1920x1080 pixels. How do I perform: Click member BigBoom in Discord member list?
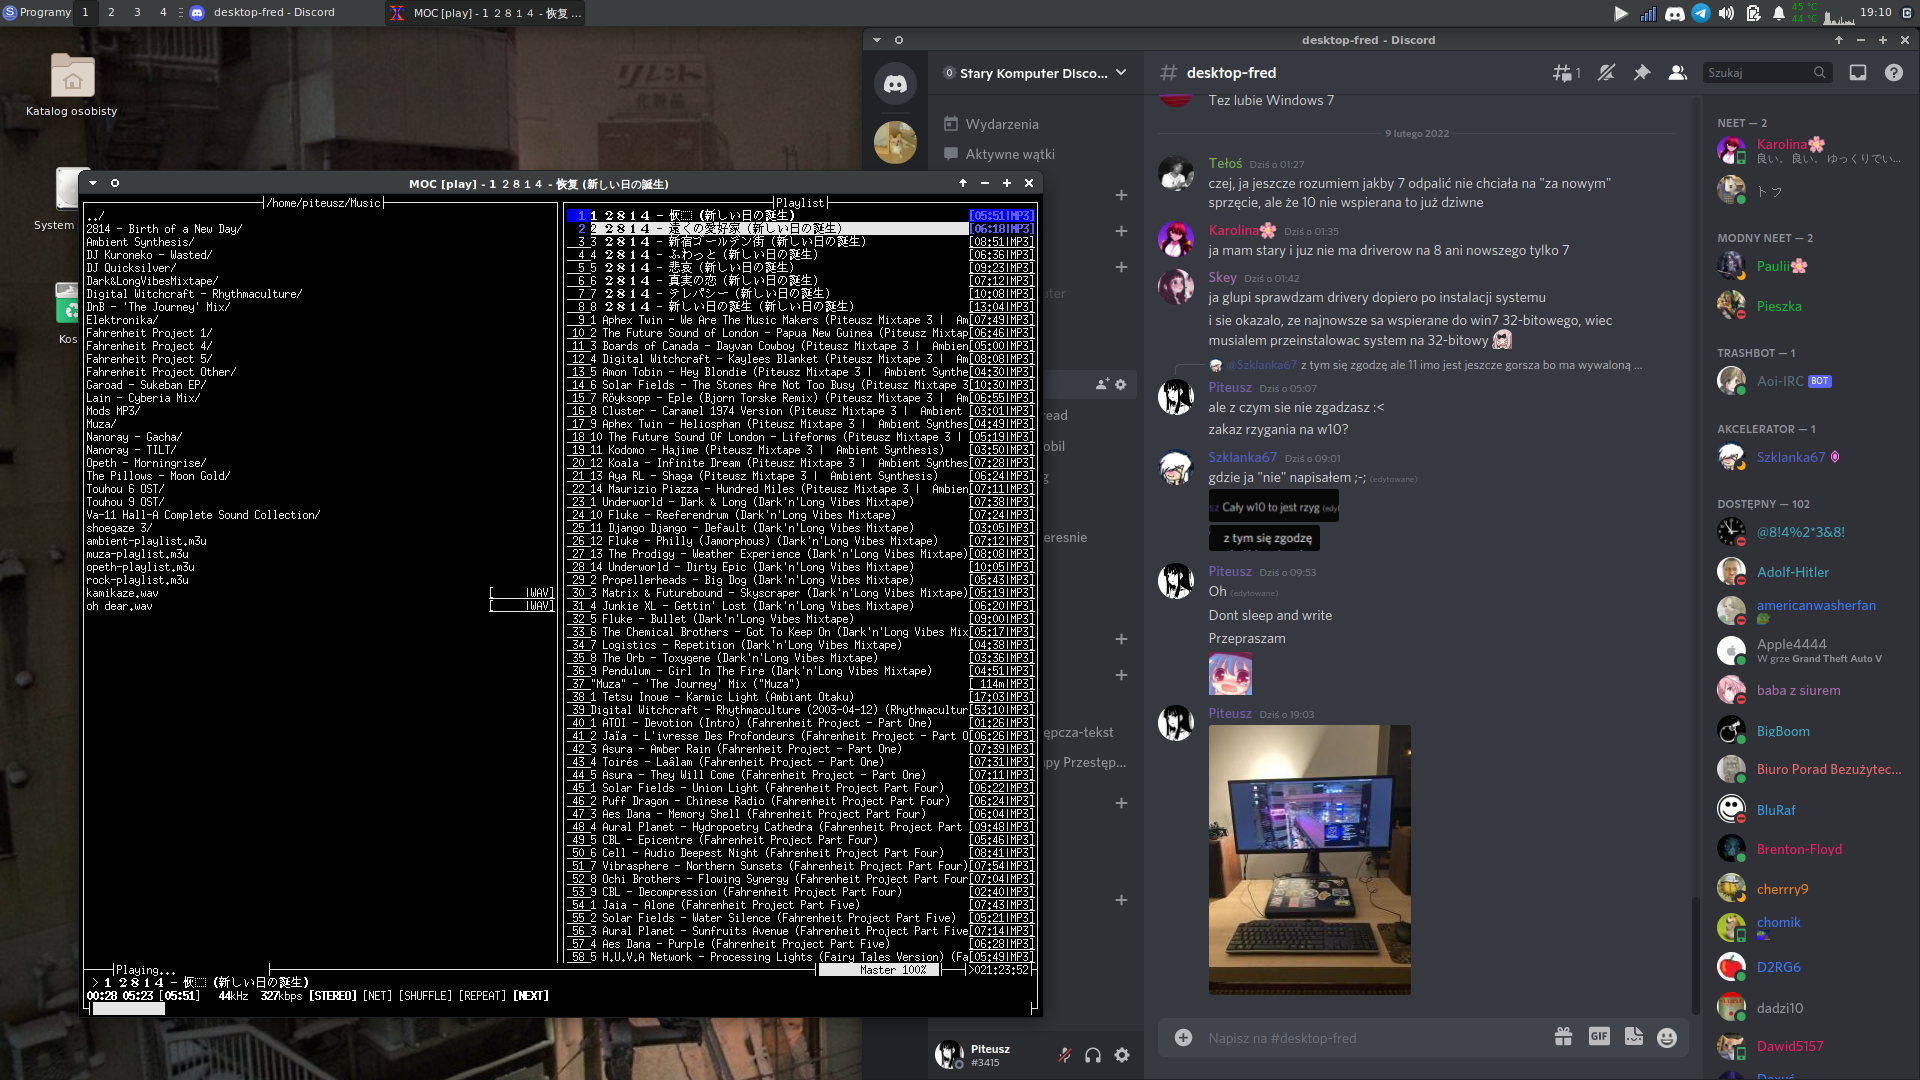pyautogui.click(x=1812, y=731)
